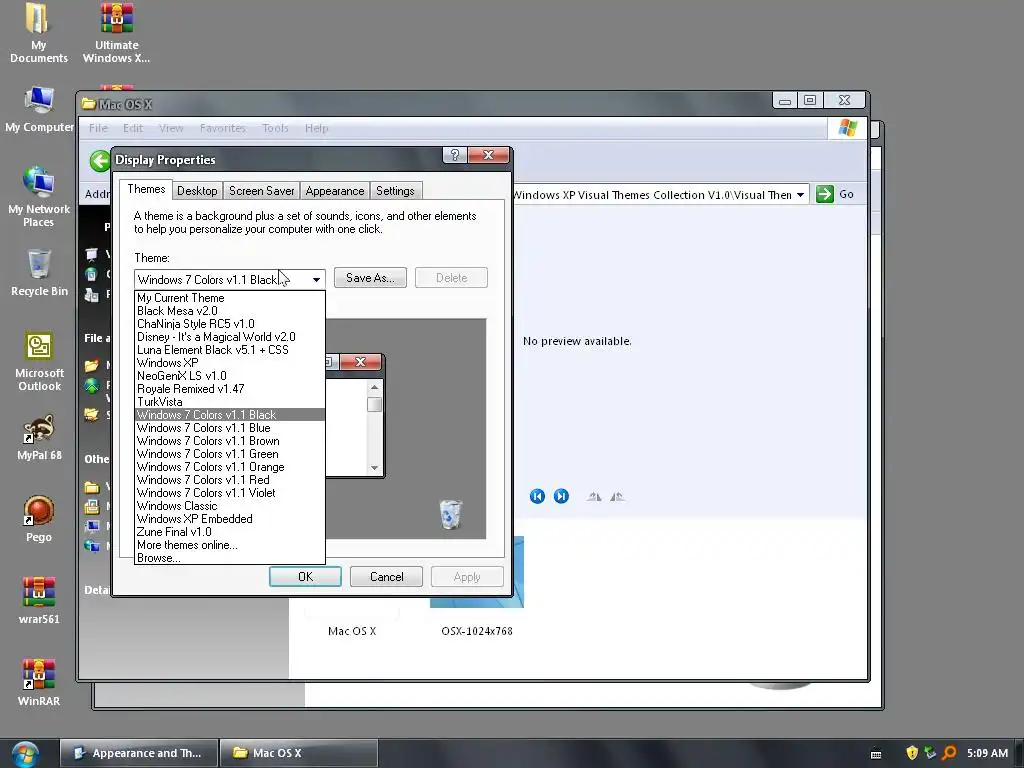Click the magnifier tray icon

point(949,753)
